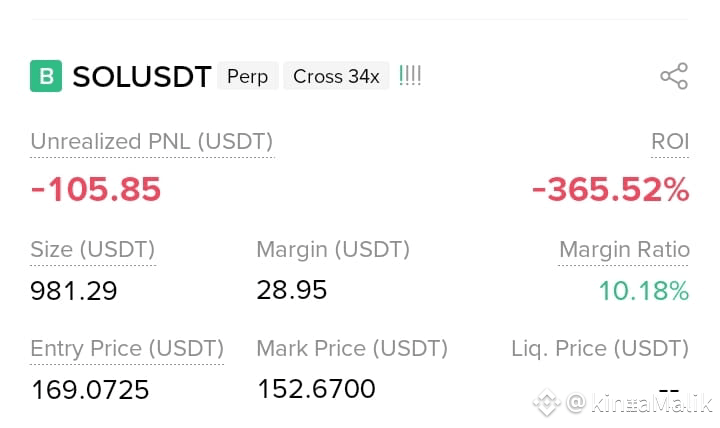The image size is (720, 428).
Task: Tap the Size (USDT) label
Action: (92, 249)
